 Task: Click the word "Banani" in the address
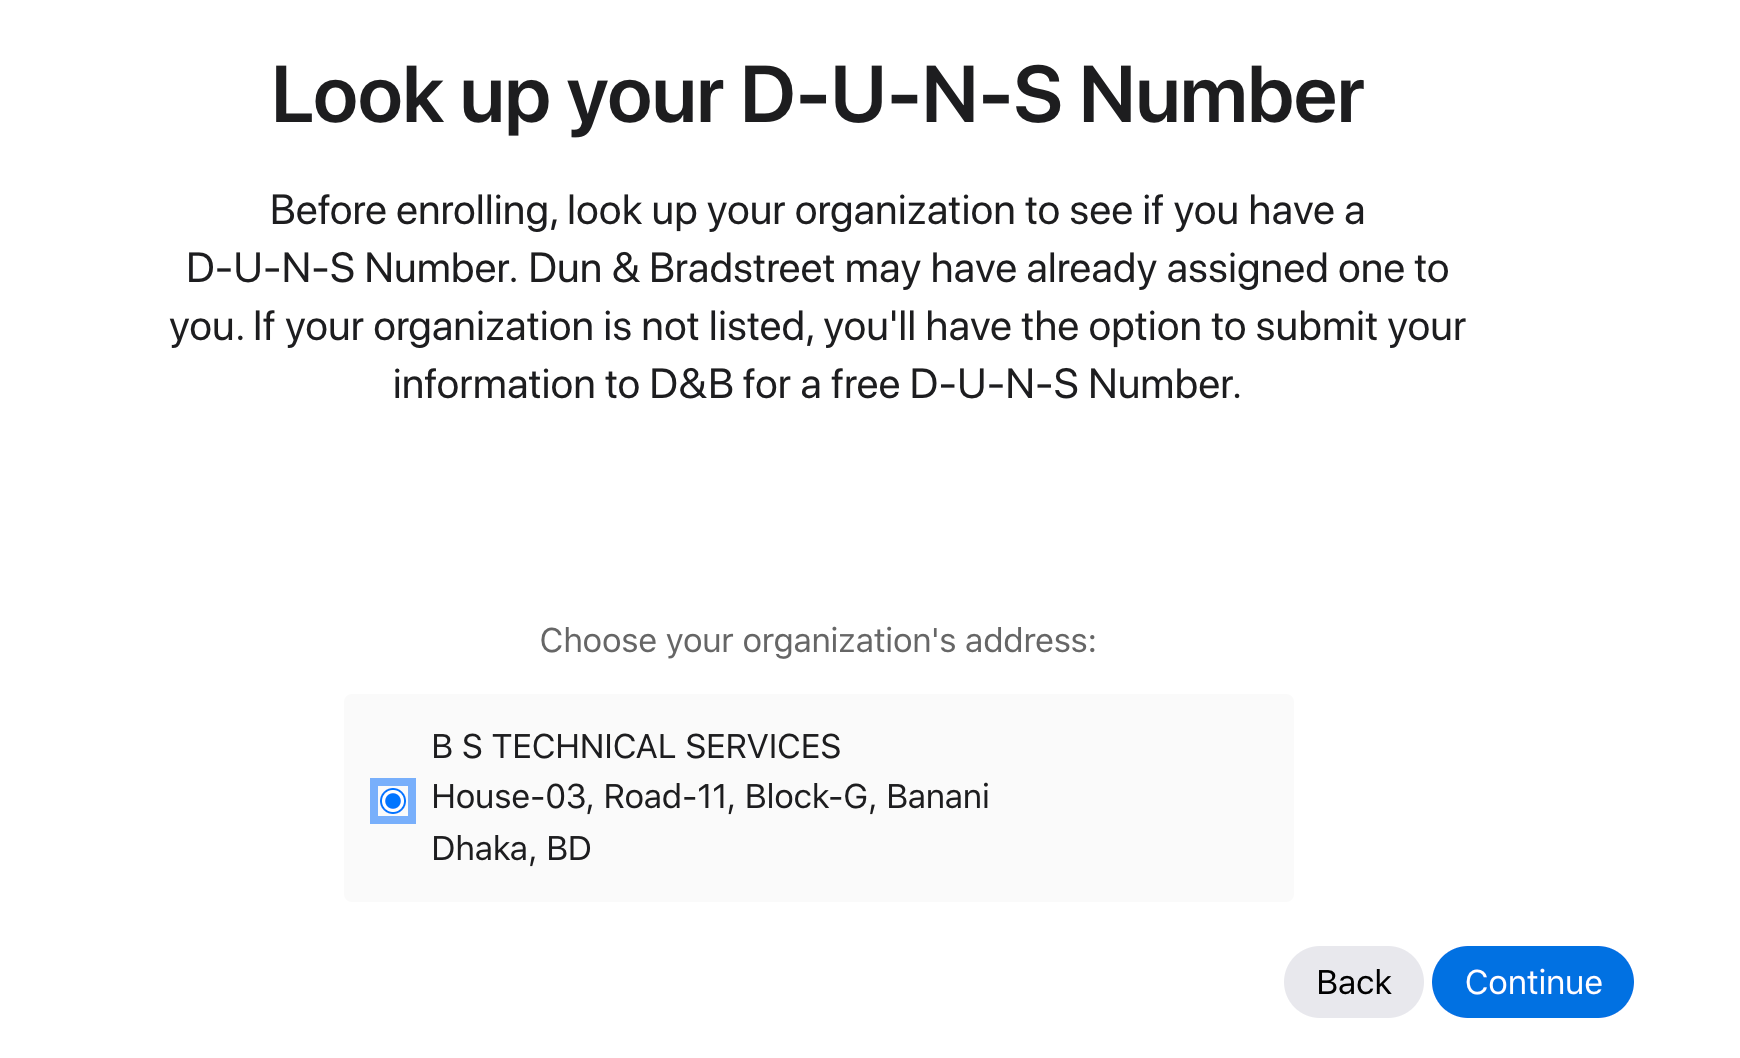pyautogui.click(x=937, y=797)
